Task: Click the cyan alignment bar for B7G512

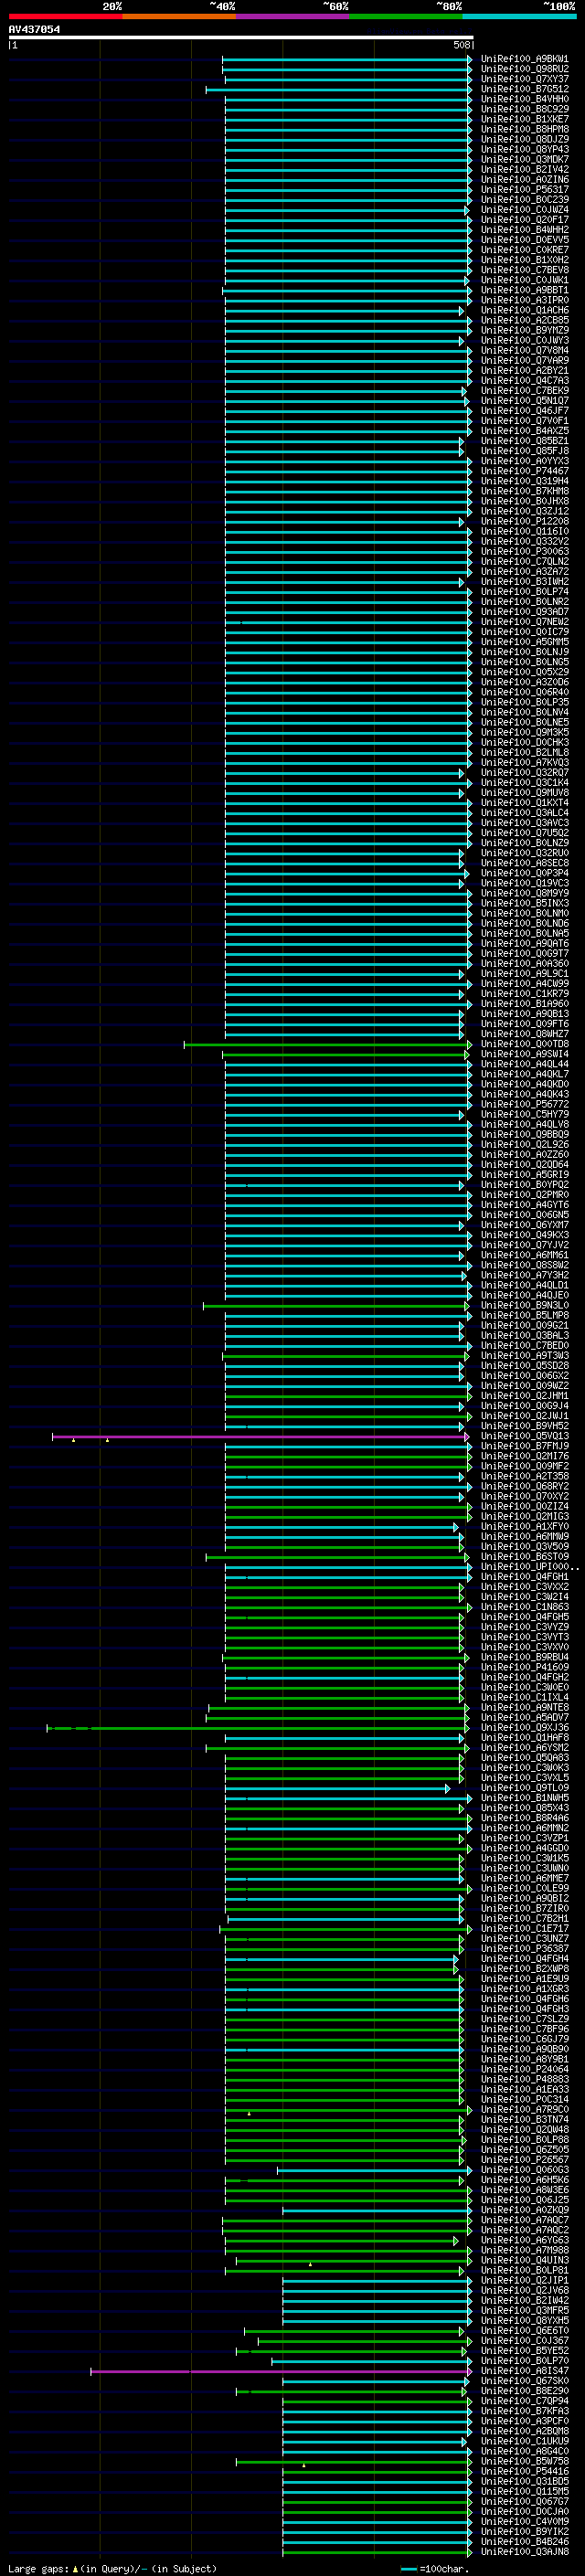Action: coord(338,90)
